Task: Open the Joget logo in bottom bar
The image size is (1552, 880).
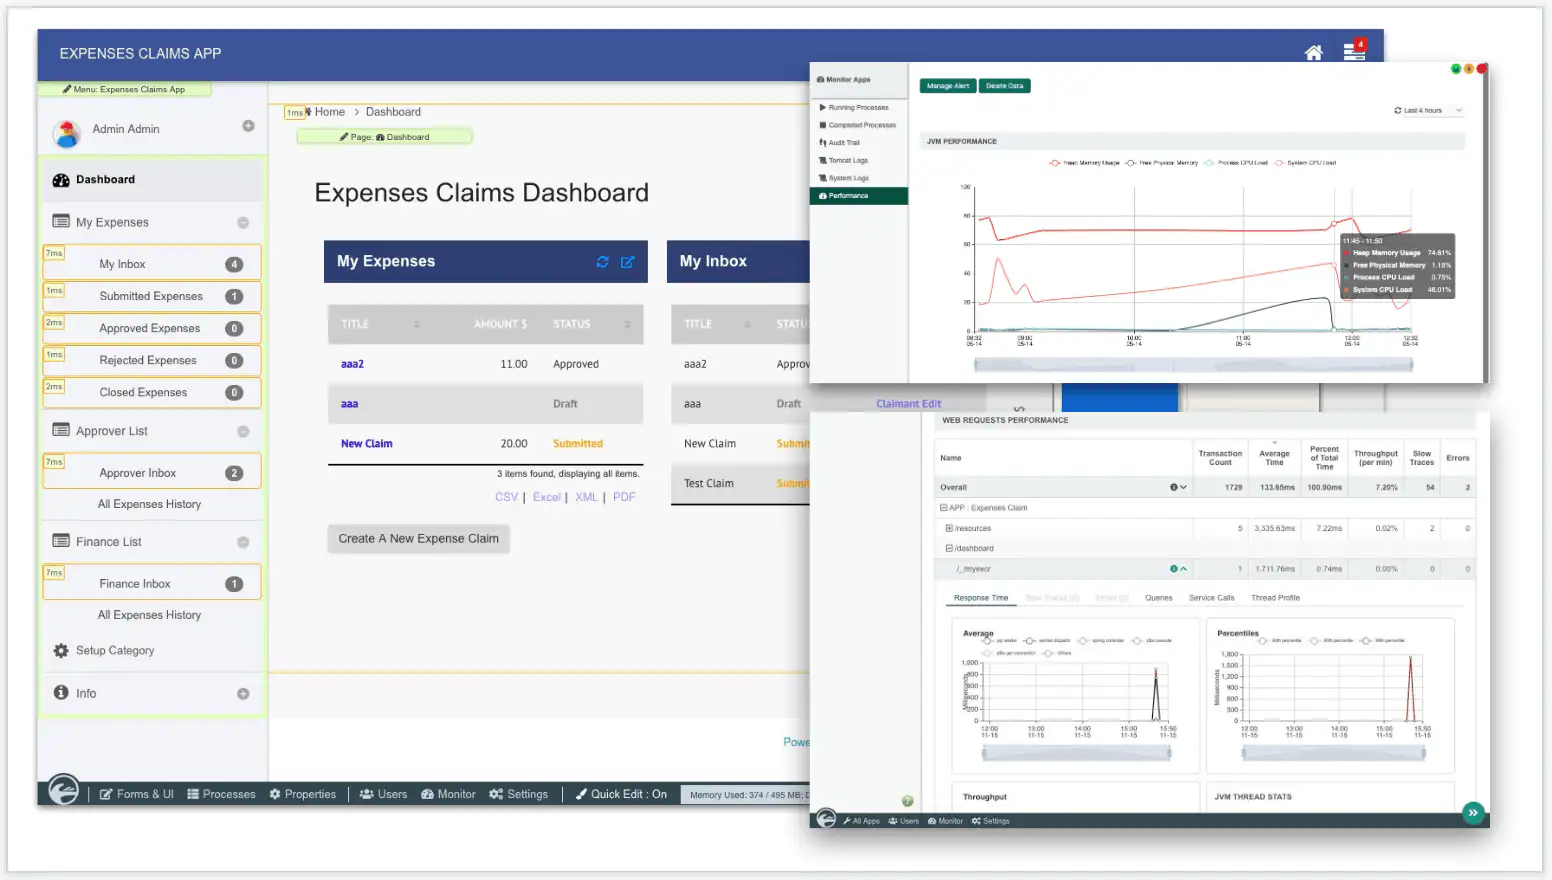Action: tap(64, 790)
